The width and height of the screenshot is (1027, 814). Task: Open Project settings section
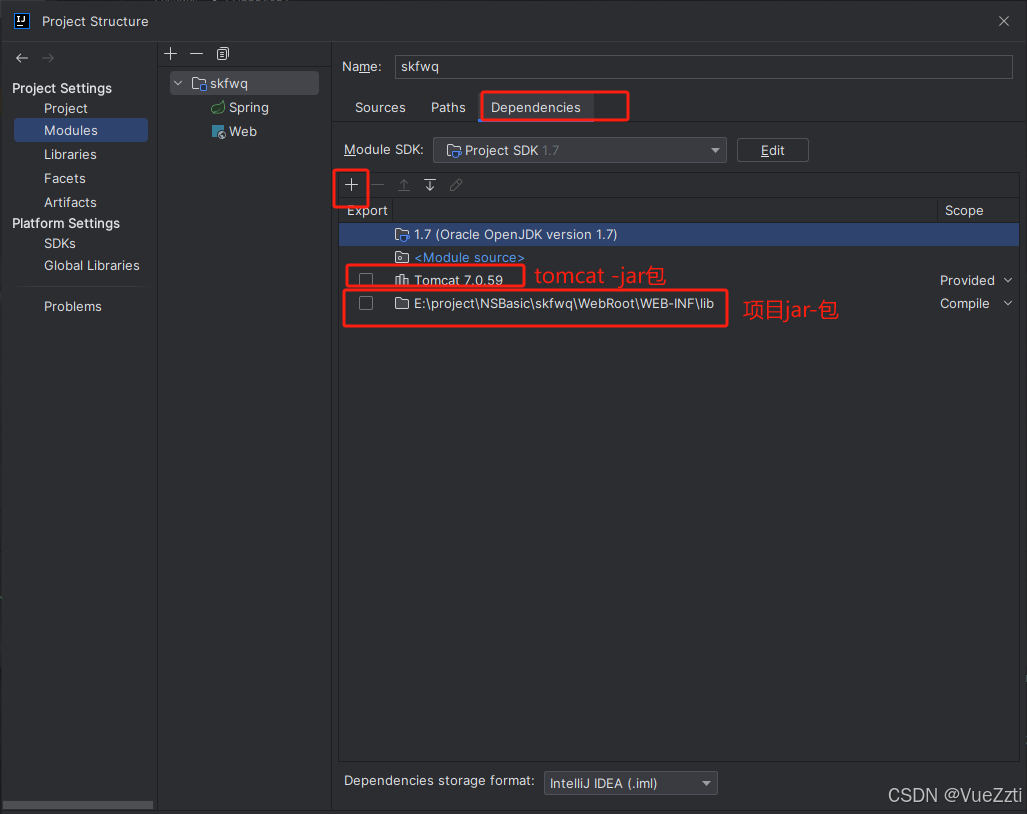[x=65, y=108]
